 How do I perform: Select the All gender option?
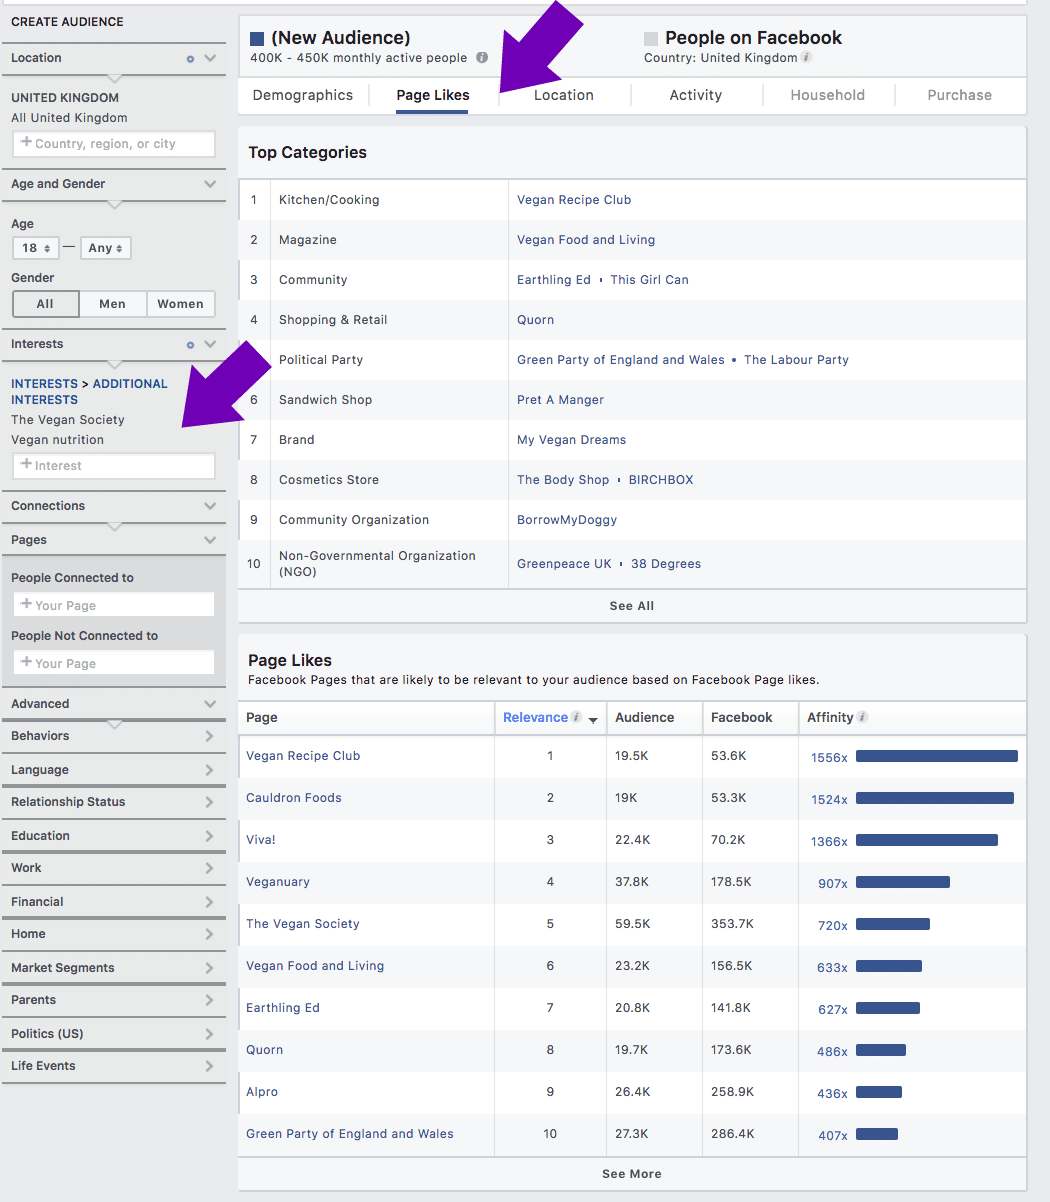pos(45,304)
